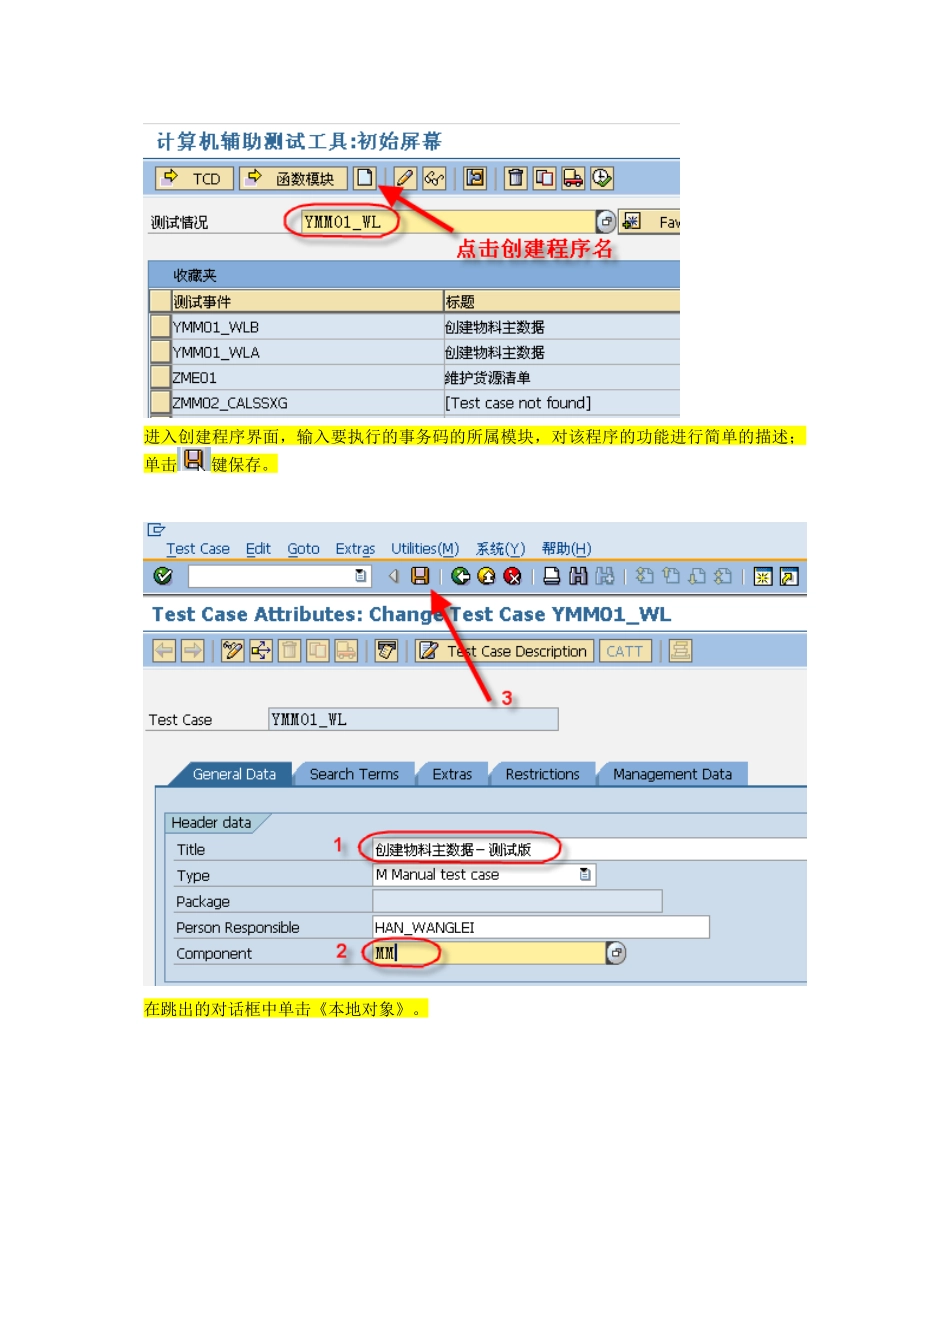Select the row checkbox for YMM01_WLB

click(160, 326)
